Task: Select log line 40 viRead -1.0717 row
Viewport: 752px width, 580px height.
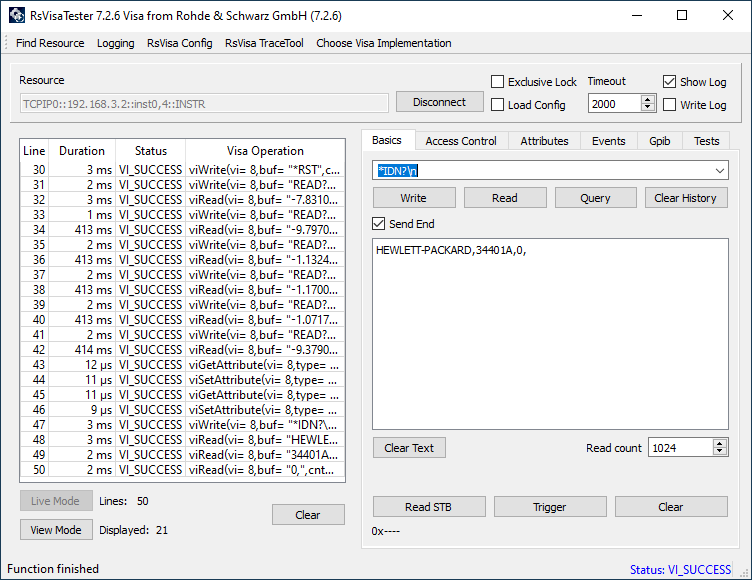Action: coord(182,320)
